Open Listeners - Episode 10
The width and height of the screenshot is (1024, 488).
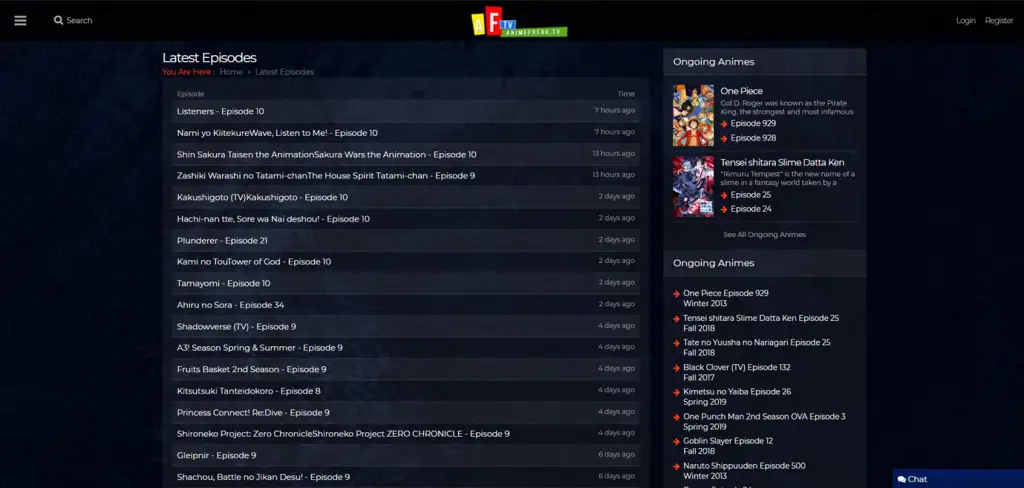tap(221, 111)
